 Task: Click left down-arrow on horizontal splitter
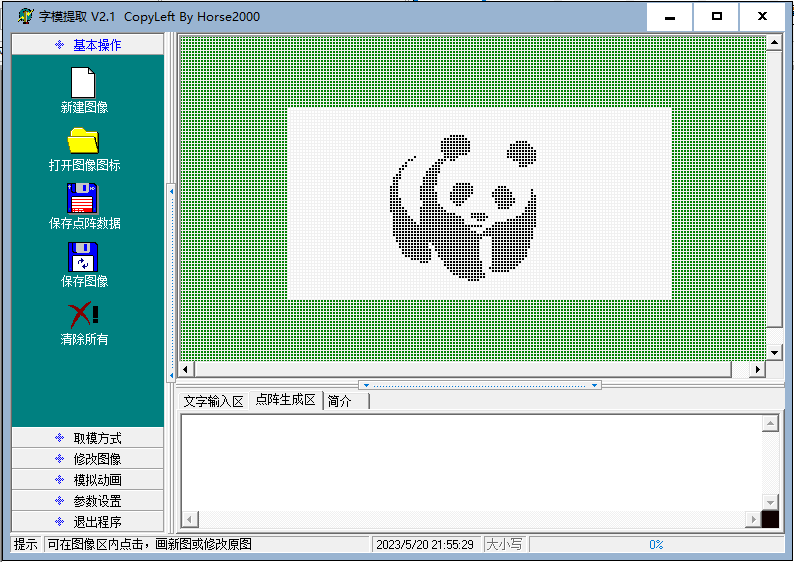coord(366,385)
